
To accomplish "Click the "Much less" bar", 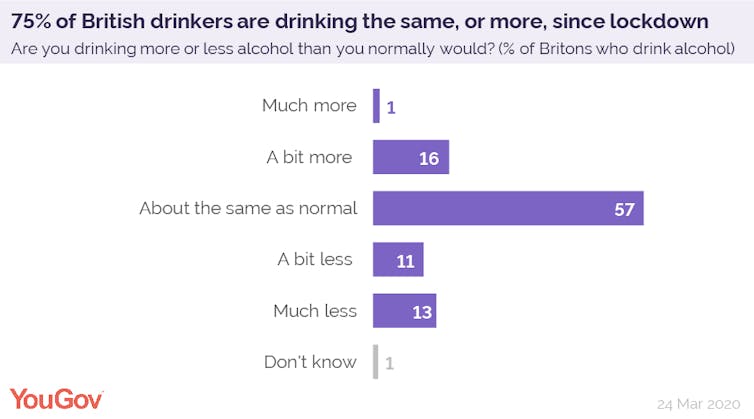I will point(392,311).
